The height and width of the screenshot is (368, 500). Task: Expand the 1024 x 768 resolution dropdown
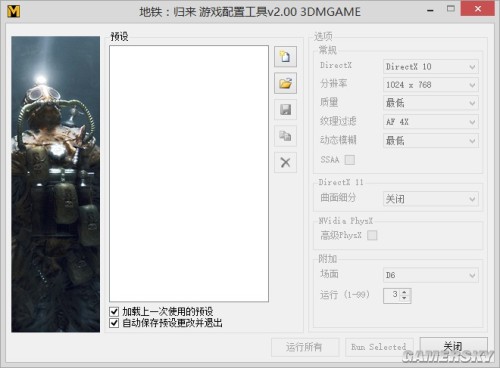(431, 85)
